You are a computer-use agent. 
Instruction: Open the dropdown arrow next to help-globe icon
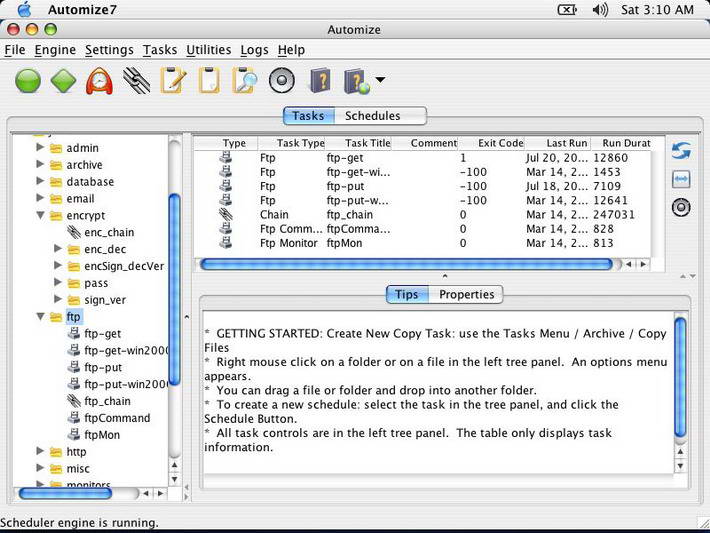pos(380,81)
